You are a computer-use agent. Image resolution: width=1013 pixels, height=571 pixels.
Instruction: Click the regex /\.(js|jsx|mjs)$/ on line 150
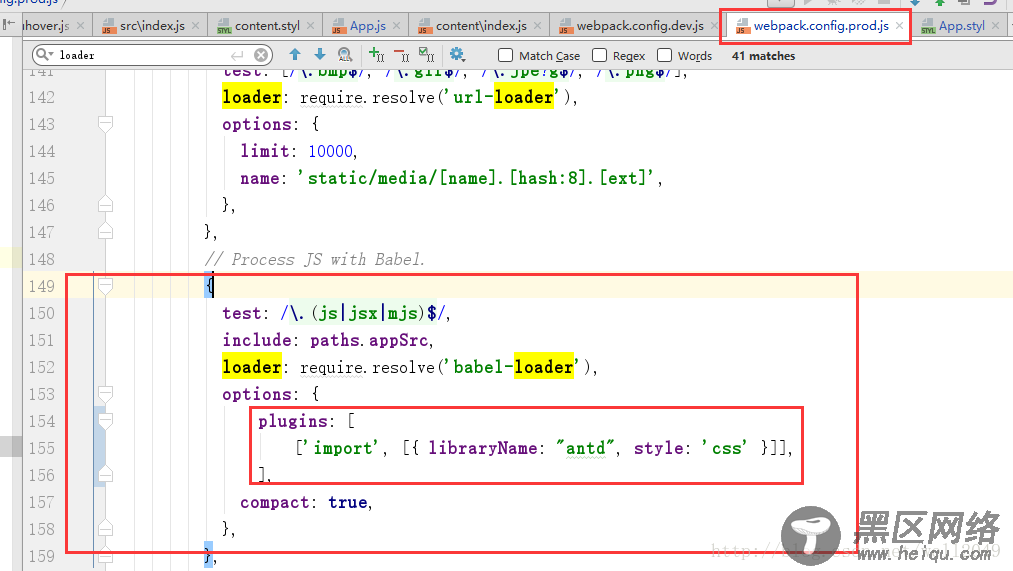362,313
